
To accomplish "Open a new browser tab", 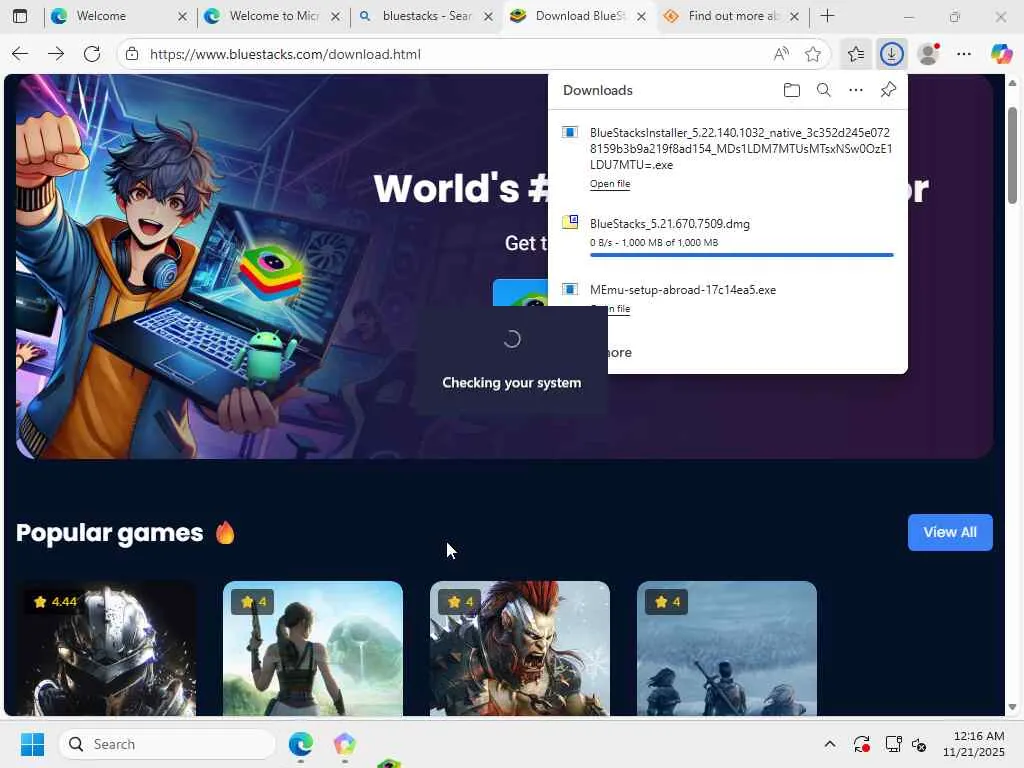I will (827, 16).
